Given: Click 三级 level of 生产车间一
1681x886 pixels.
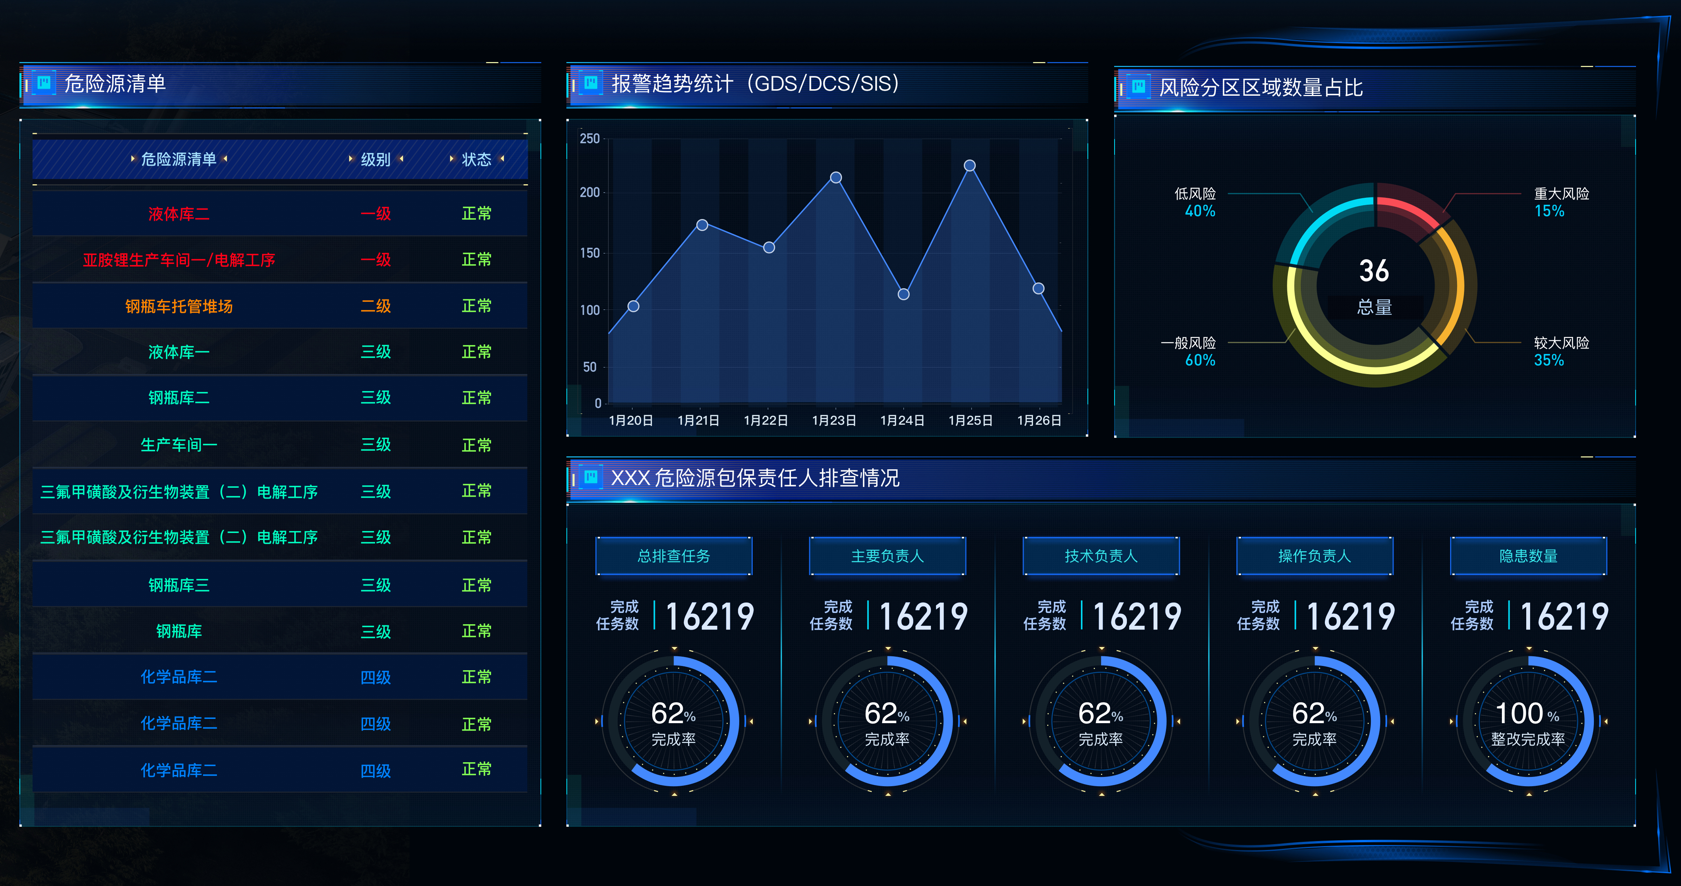Looking at the screenshot, I should pyautogui.click(x=376, y=445).
